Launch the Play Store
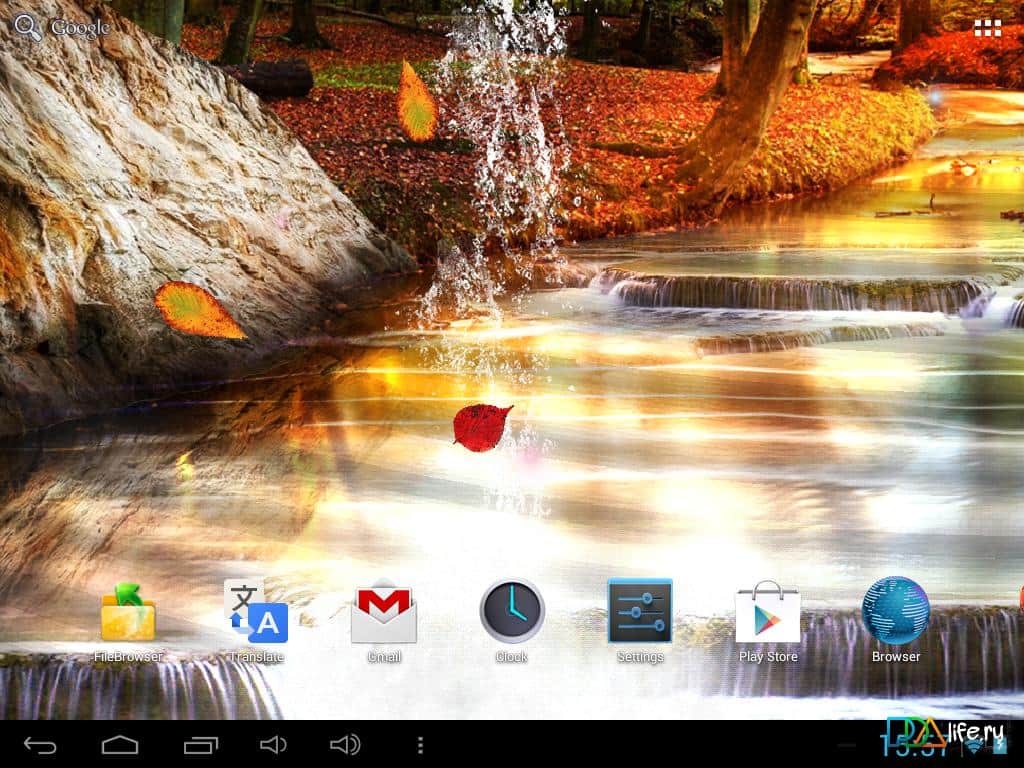The height and width of the screenshot is (768, 1024). [768, 612]
